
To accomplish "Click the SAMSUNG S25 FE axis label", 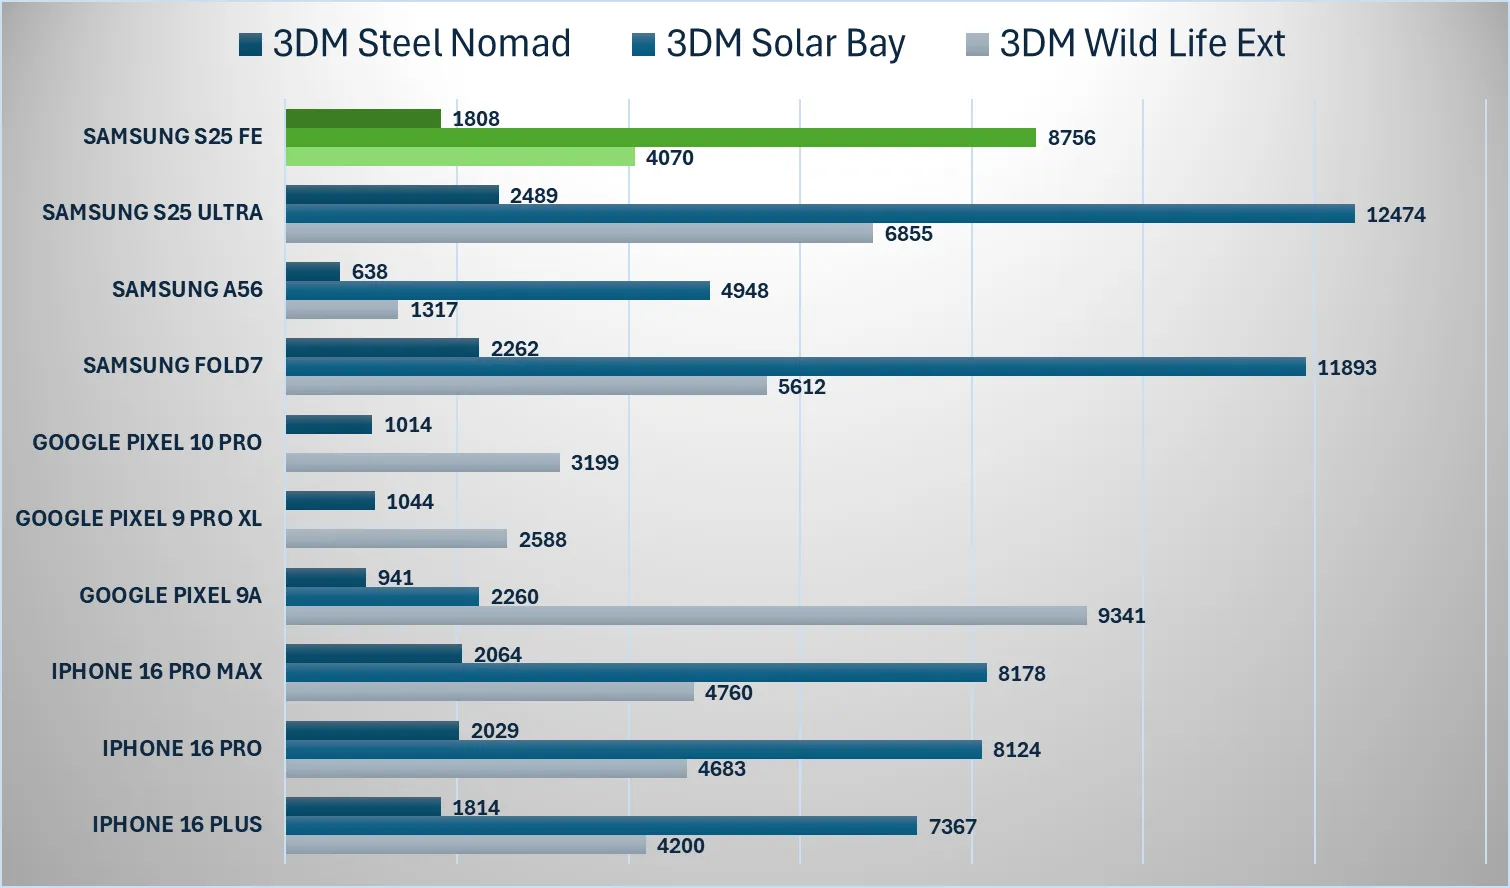I will (173, 136).
